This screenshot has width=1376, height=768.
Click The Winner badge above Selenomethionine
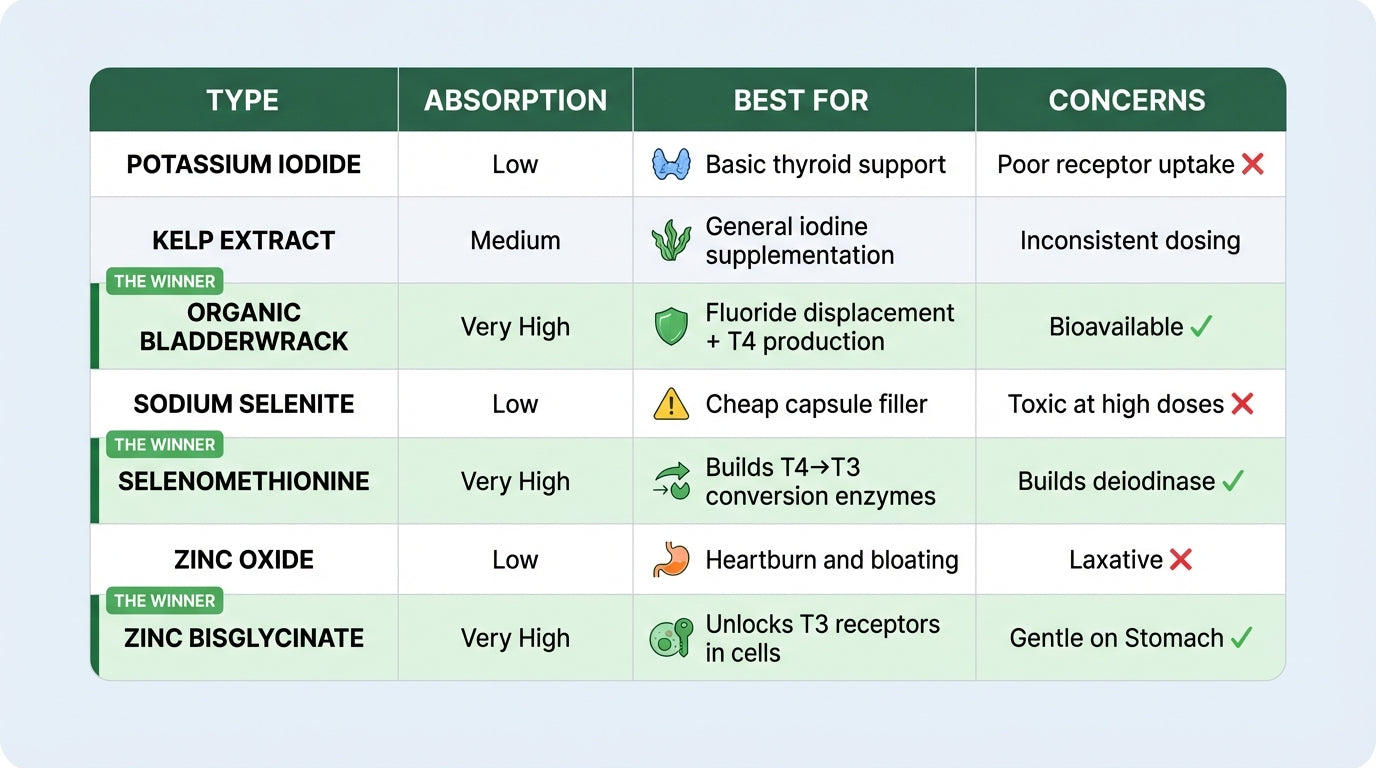point(164,444)
